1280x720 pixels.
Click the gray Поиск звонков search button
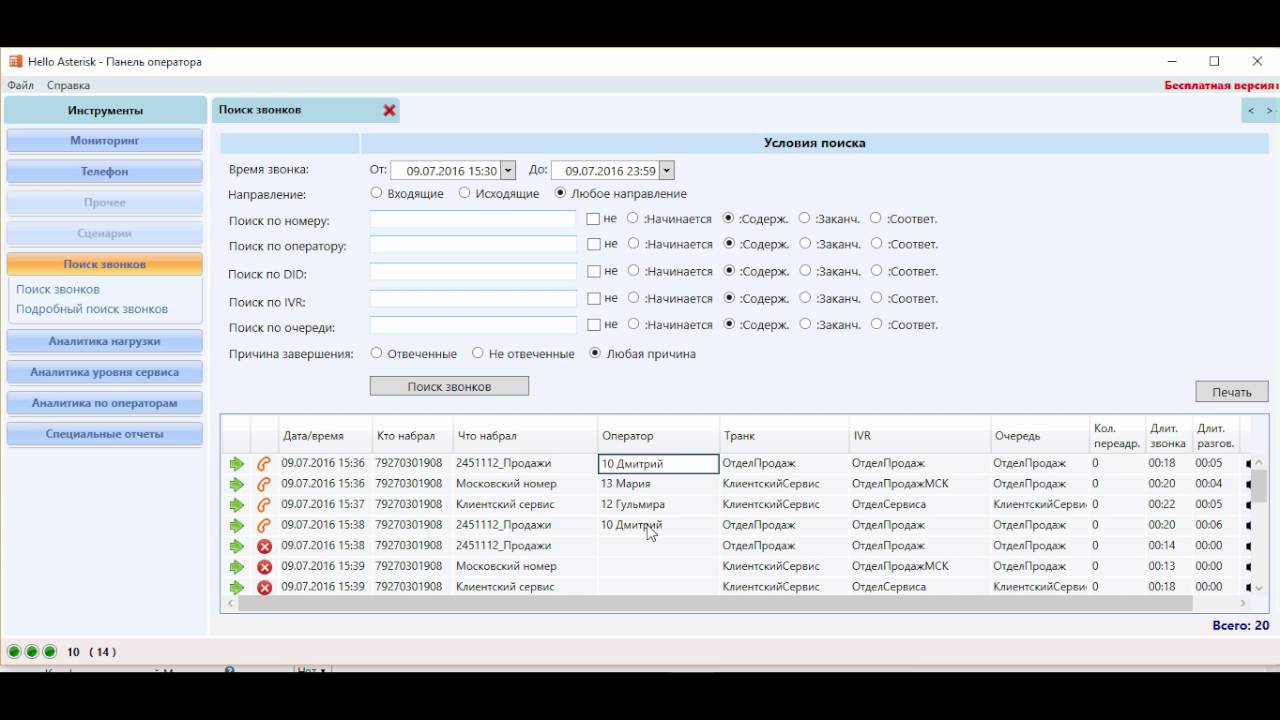(x=449, y=386)
